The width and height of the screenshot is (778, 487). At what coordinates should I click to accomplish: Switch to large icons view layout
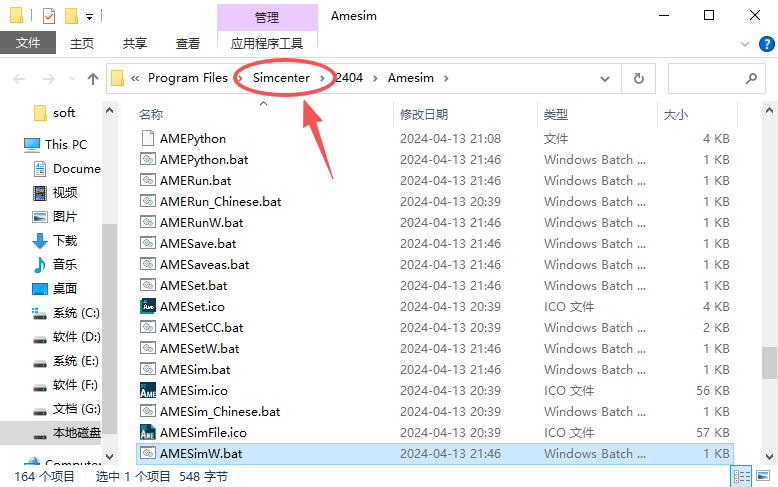[762, 477]
